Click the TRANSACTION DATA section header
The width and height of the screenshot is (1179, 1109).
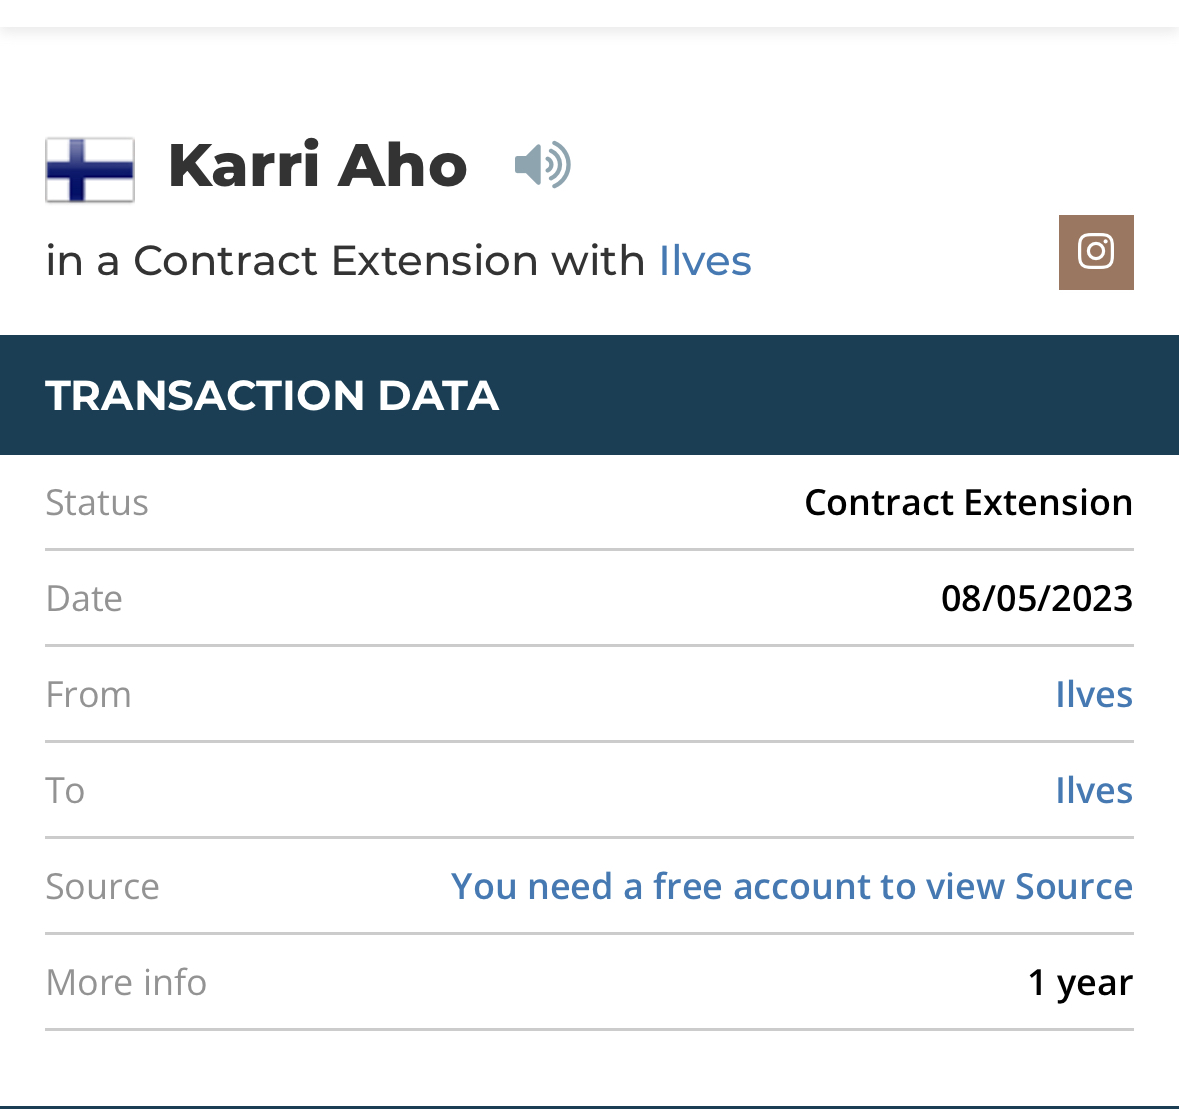[272, 395]
